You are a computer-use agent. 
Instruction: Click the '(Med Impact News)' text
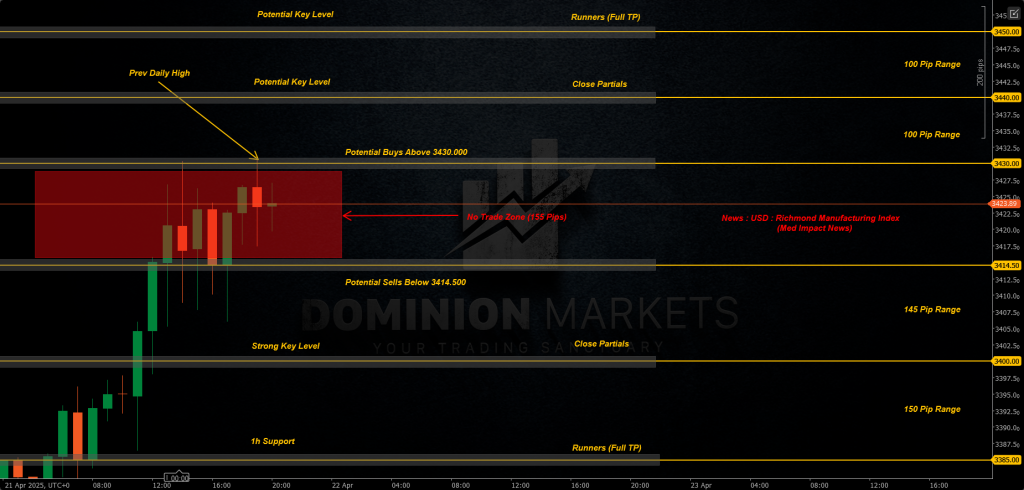tap(814, 228)
